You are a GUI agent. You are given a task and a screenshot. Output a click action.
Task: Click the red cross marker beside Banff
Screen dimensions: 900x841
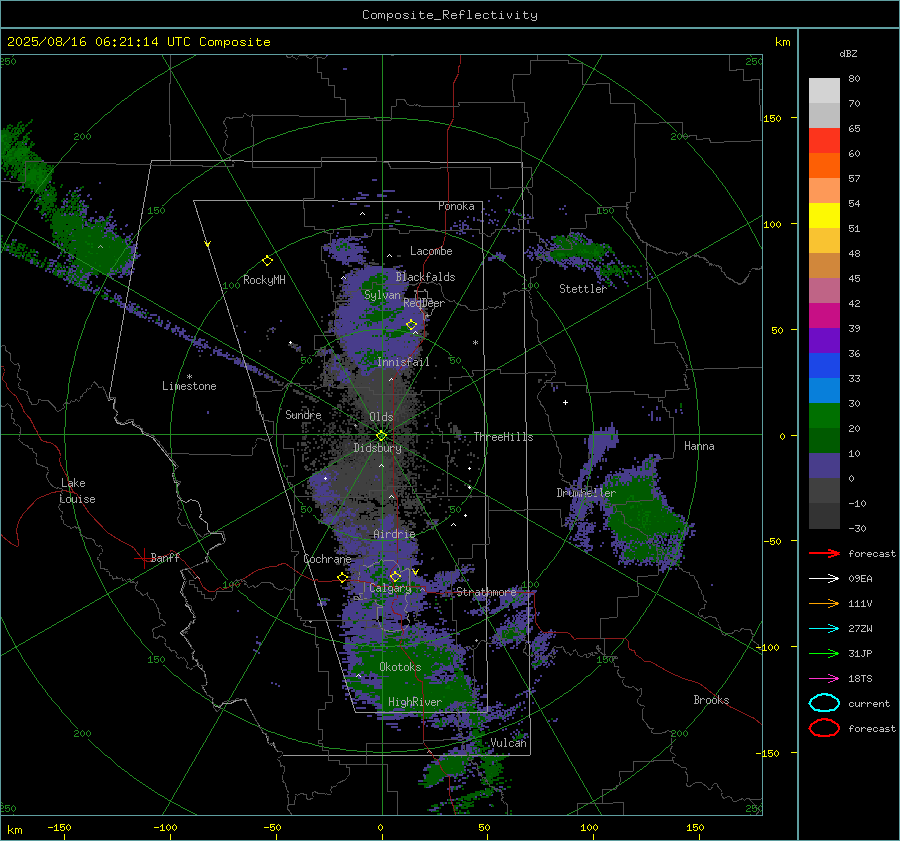click(143, 558)
